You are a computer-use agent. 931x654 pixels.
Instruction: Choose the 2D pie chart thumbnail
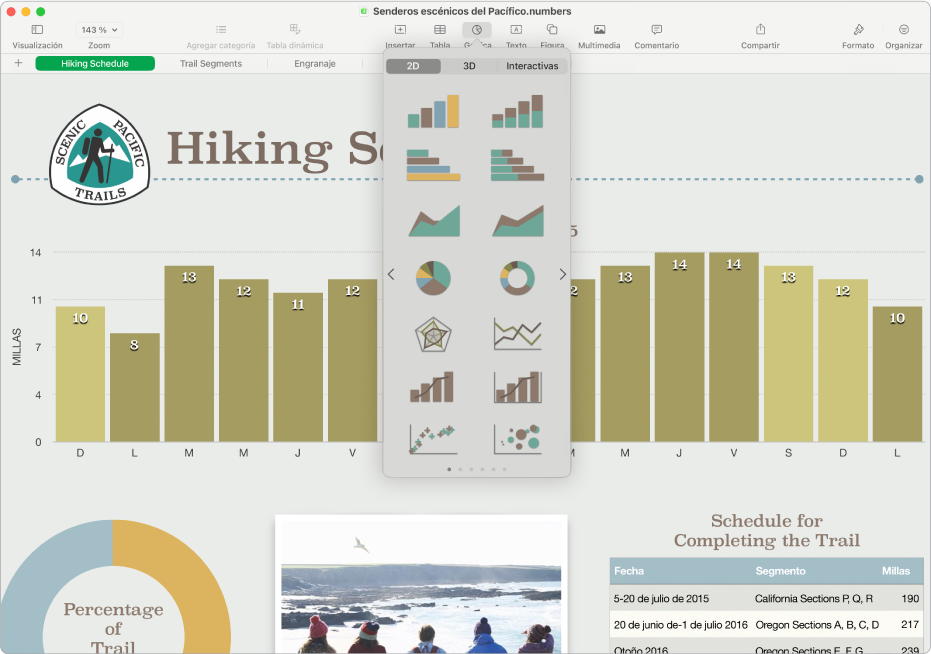(x=433, y=277)
